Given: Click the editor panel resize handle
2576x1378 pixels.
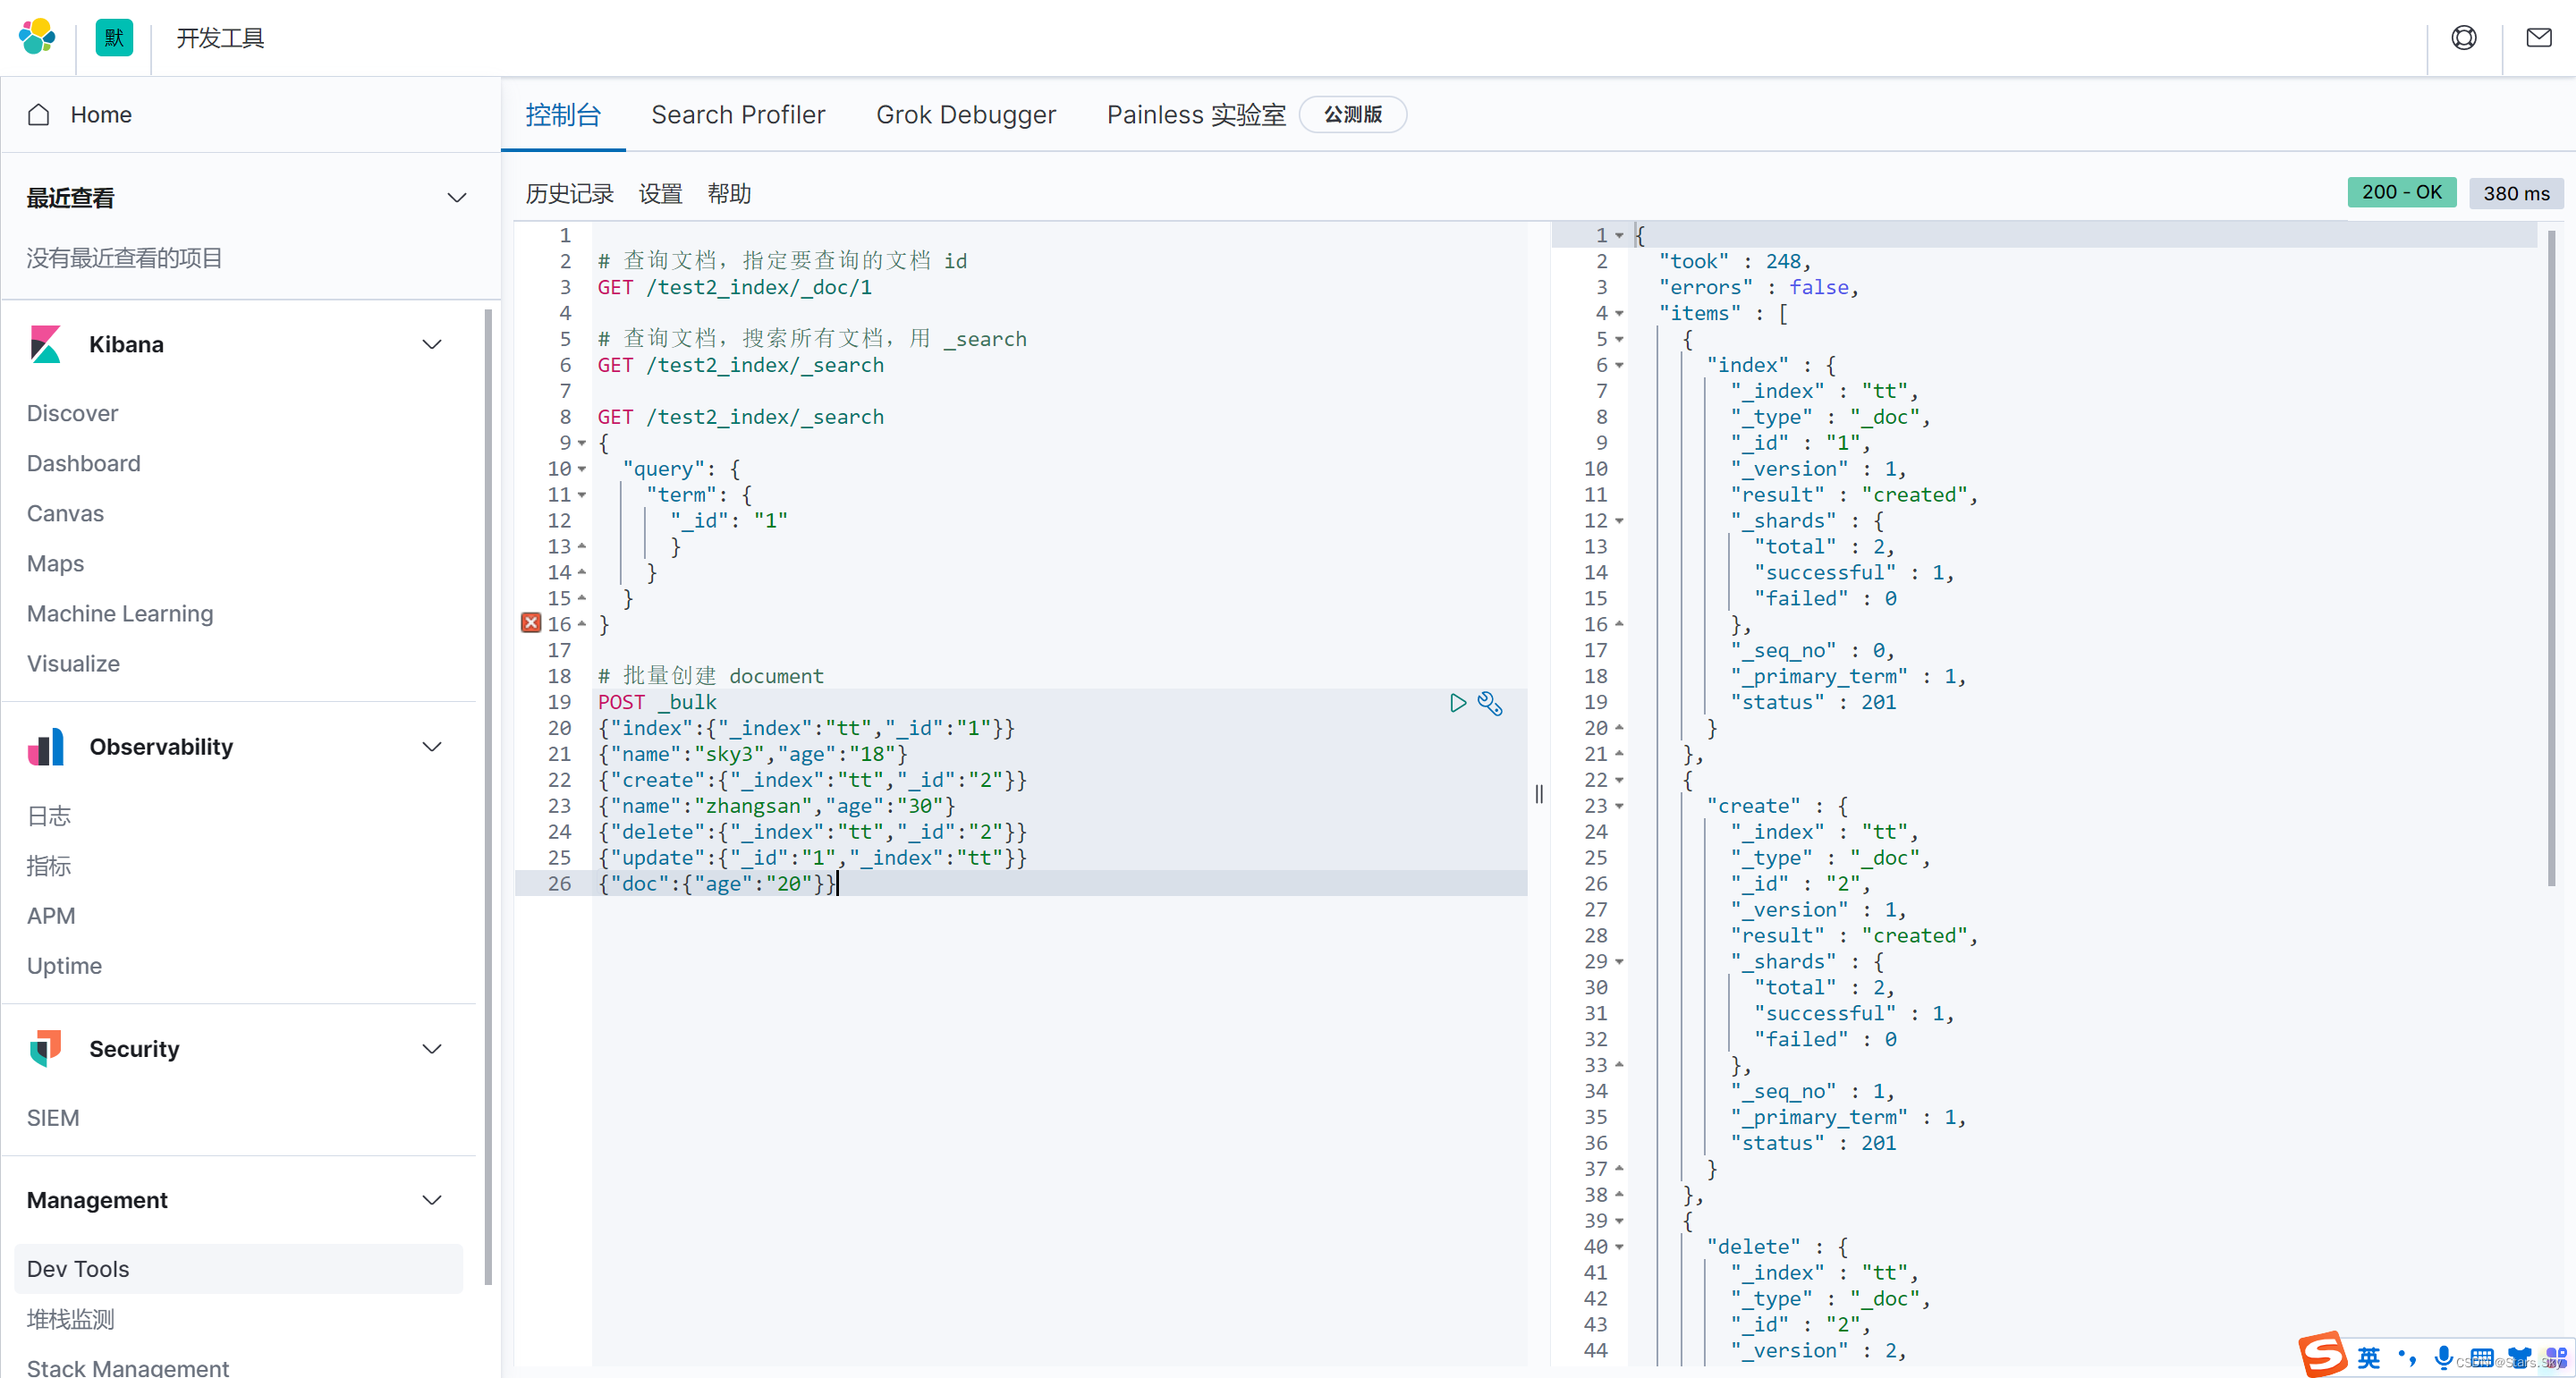Looking at the screenshot, I should click(x=1539, y=794).
